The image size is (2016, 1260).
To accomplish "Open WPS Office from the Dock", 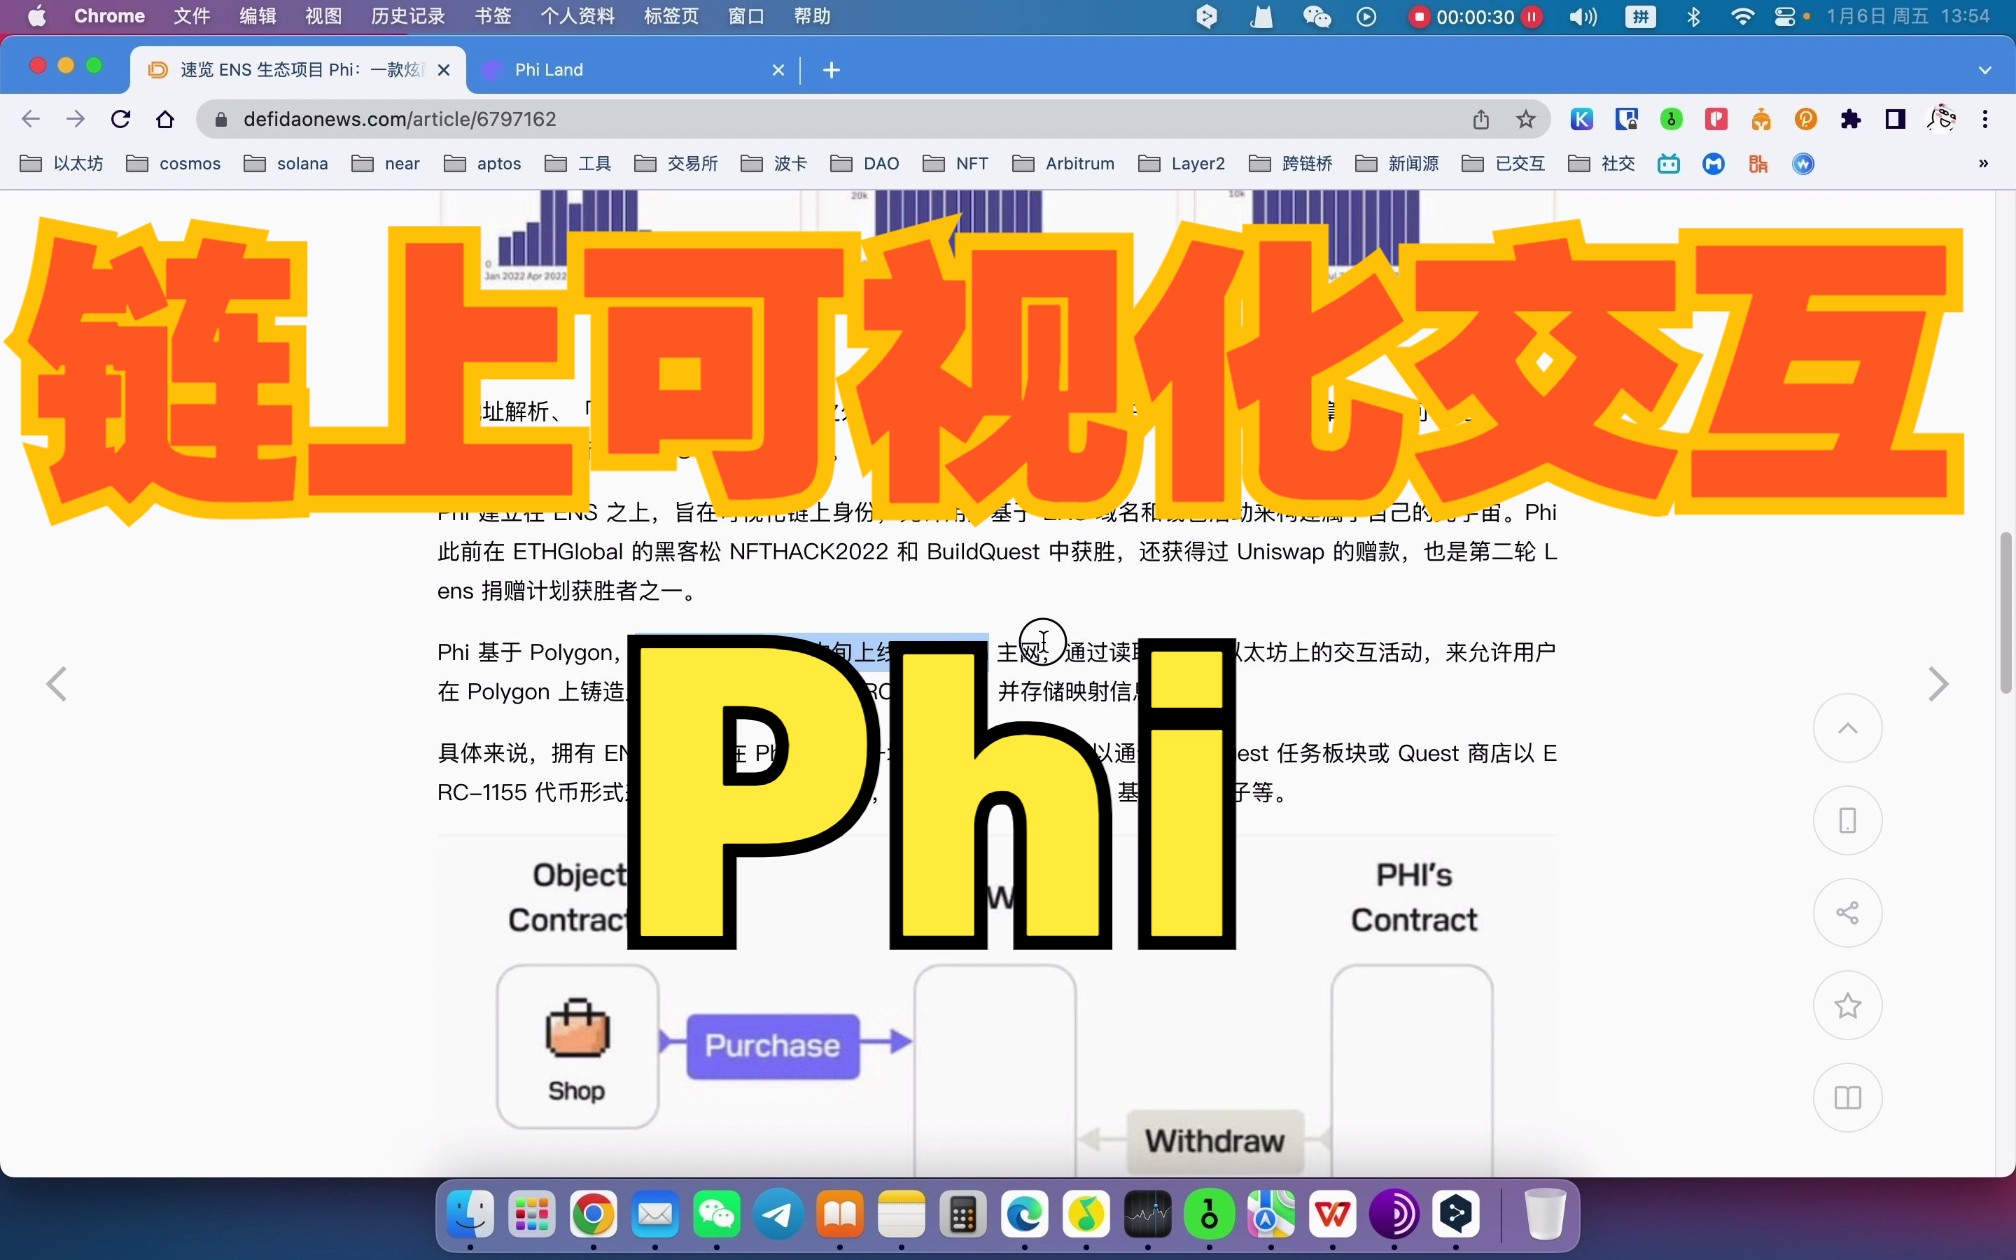I will 1332,1215.
